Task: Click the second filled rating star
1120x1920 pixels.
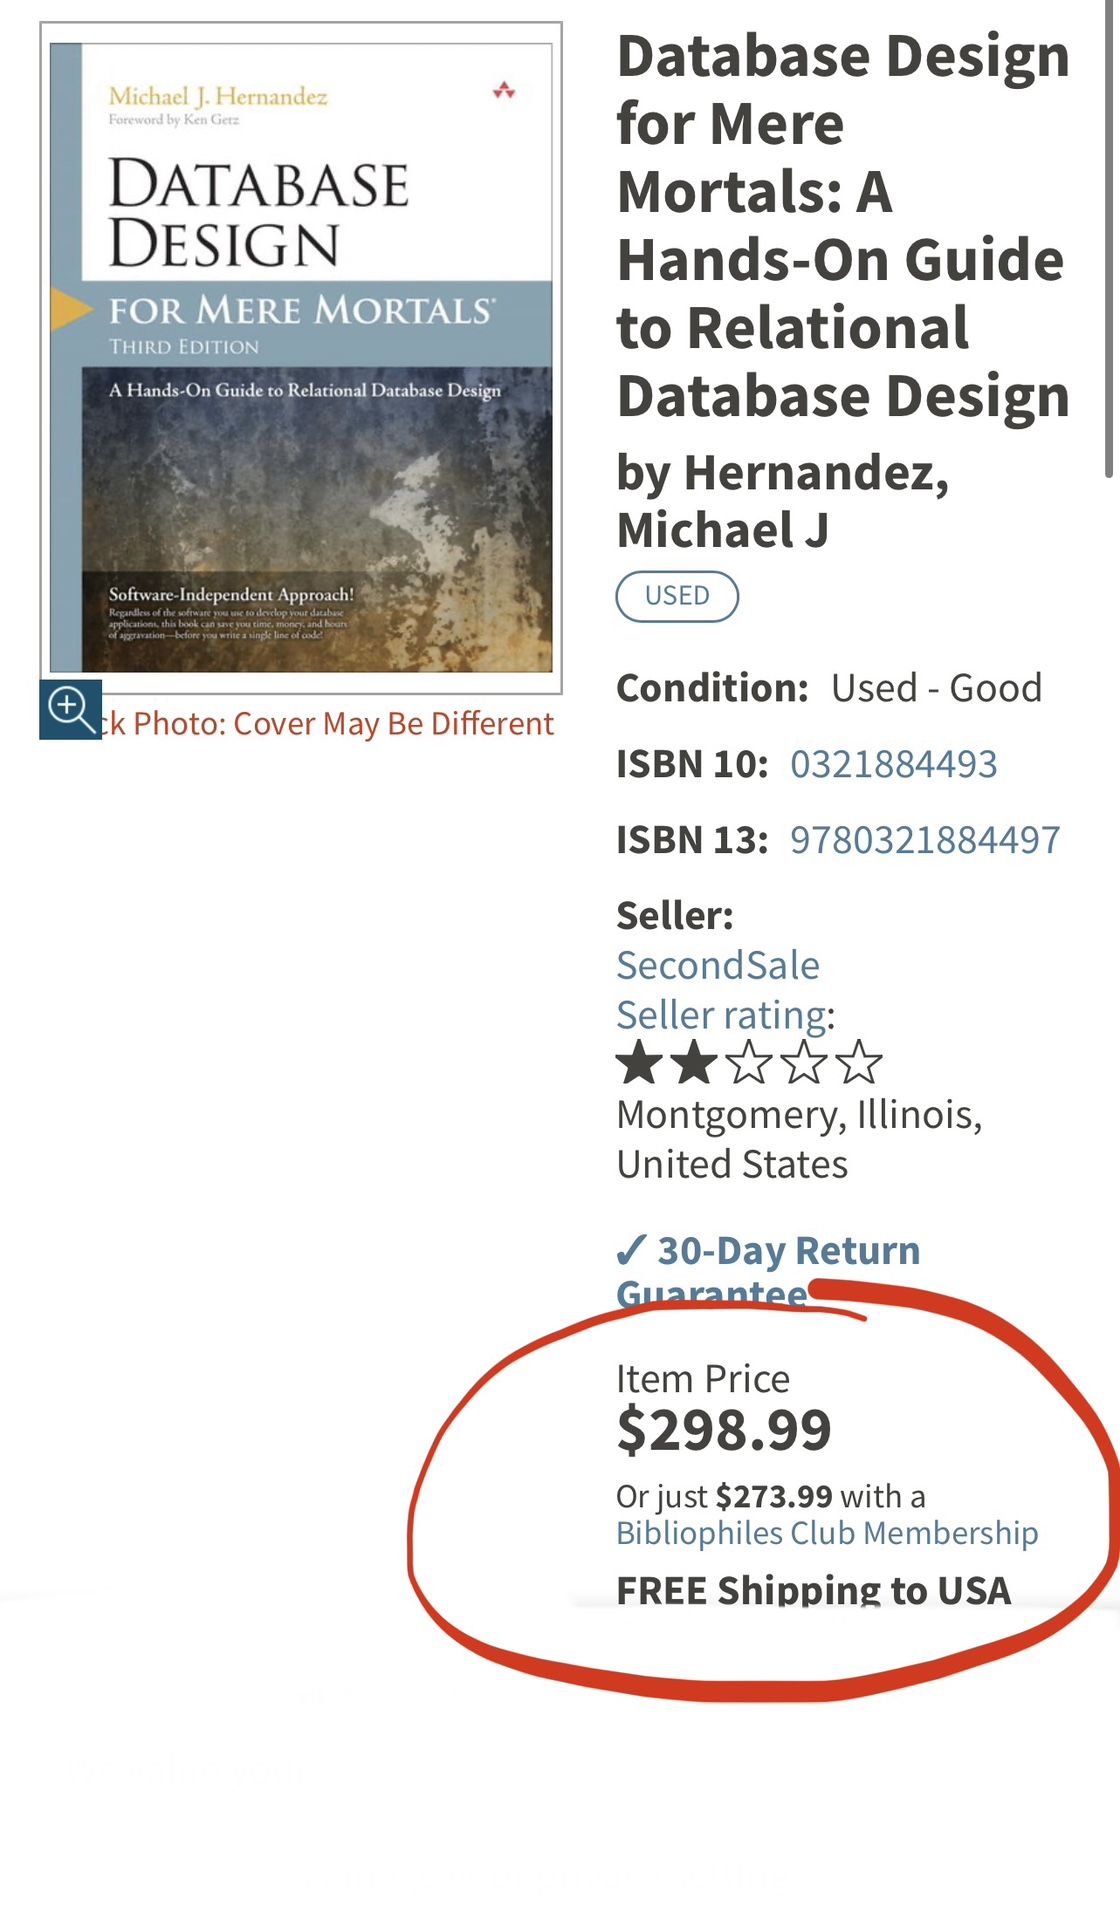Action: (693, 1062)
